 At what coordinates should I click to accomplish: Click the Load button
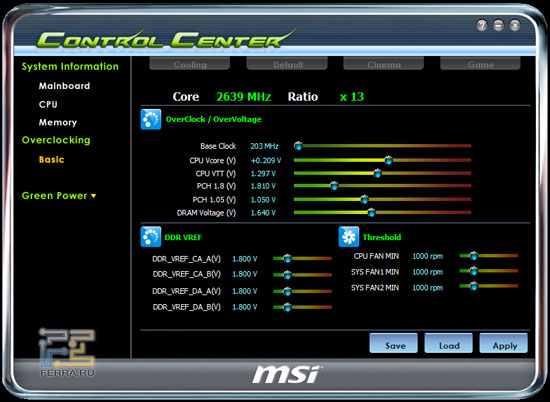pyautogui.click(x=449, y=343)
